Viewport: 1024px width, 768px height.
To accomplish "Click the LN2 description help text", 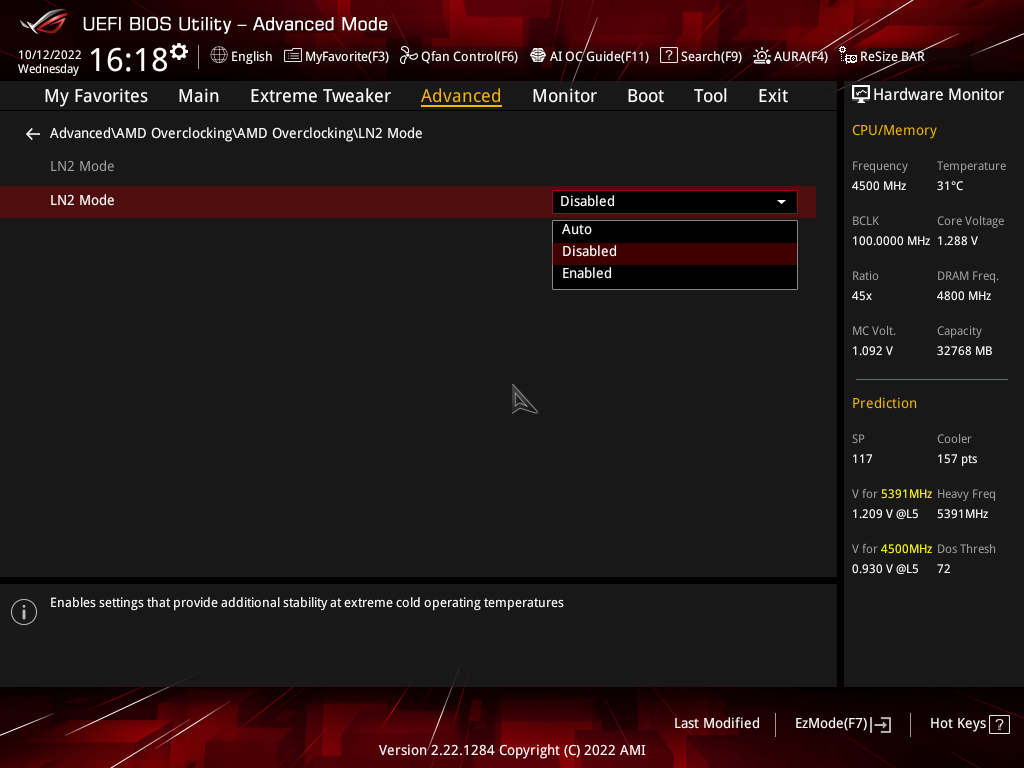I will (x=306, y=603).
